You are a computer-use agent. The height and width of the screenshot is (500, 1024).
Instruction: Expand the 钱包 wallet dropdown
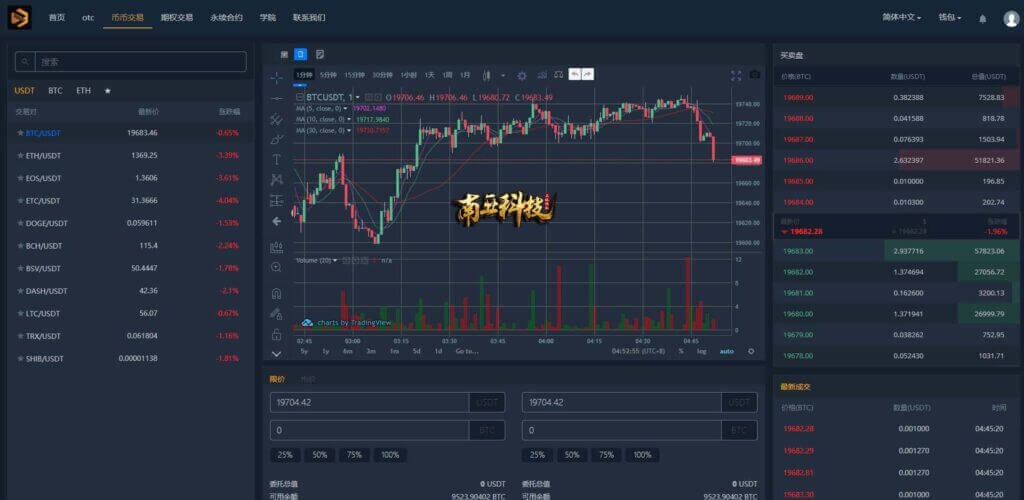point(950,18)
